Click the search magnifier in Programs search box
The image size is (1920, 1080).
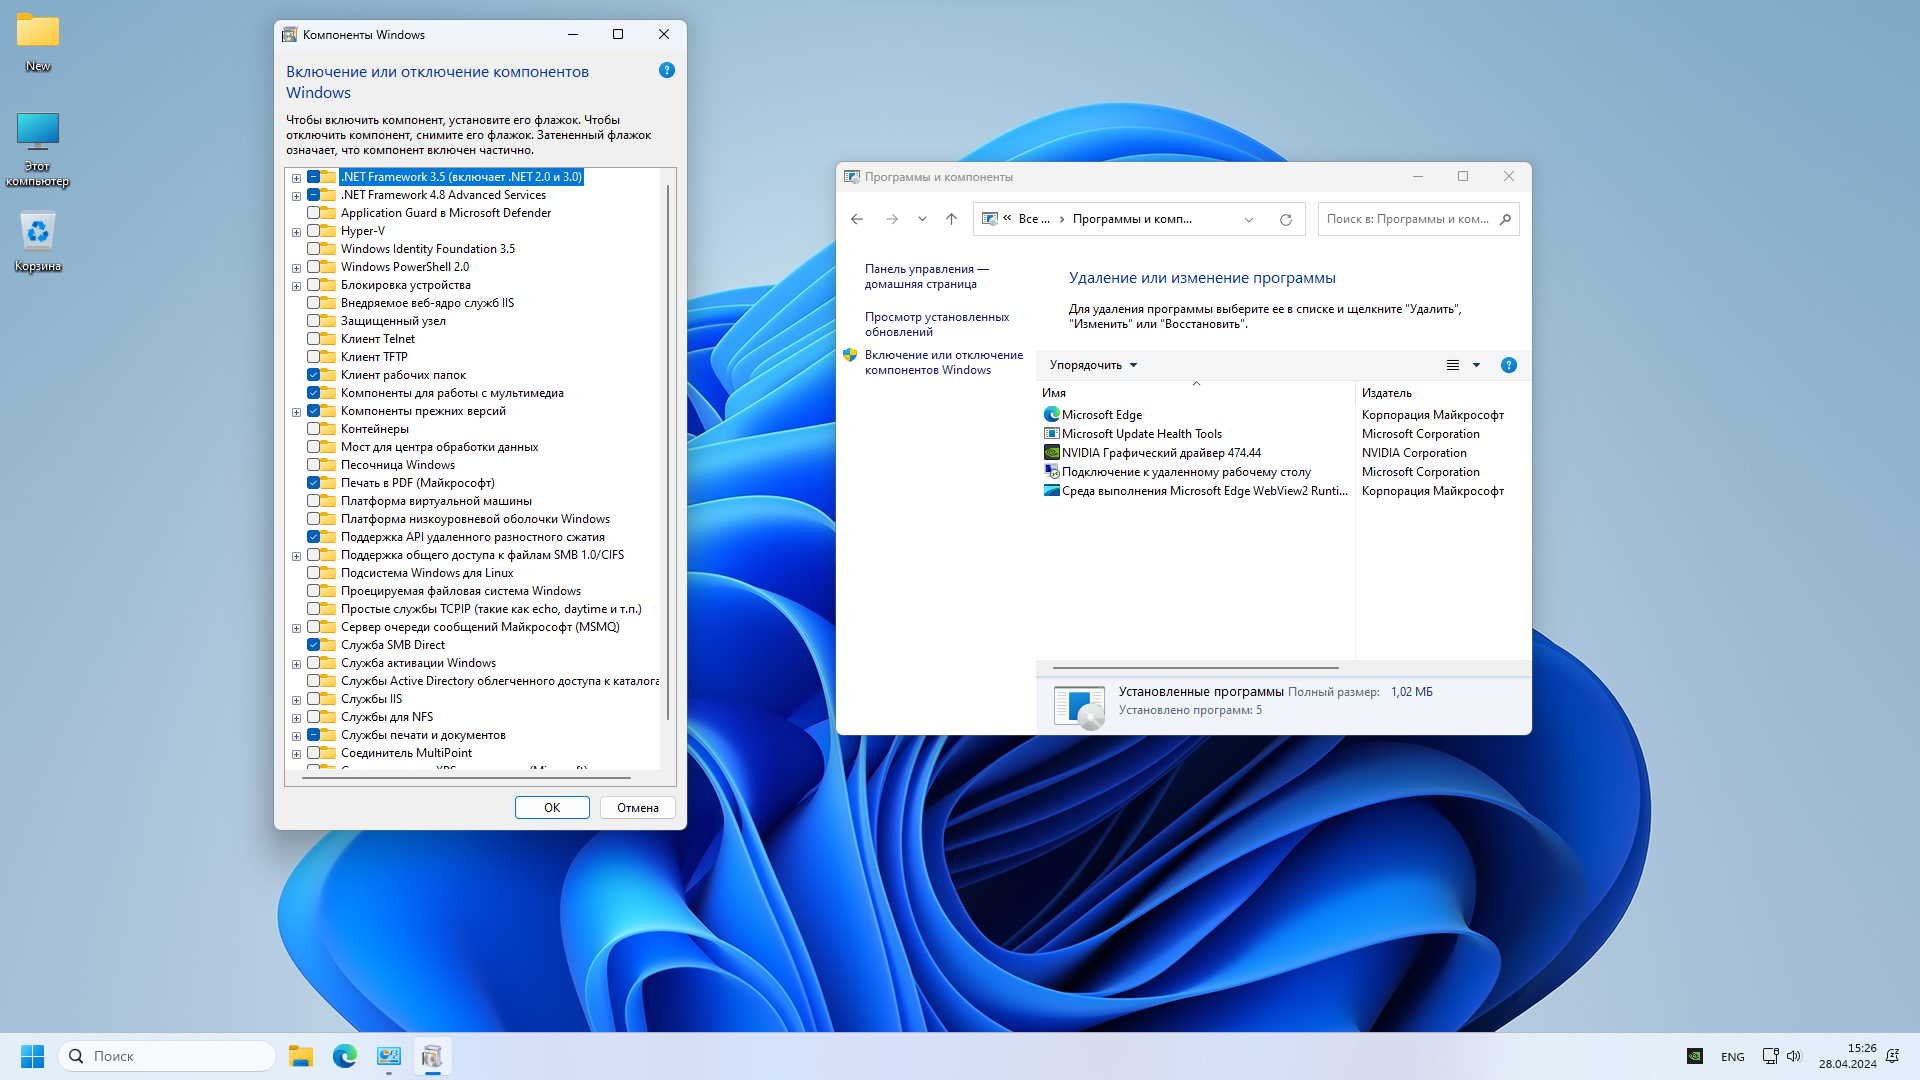tap(1505, 220)
